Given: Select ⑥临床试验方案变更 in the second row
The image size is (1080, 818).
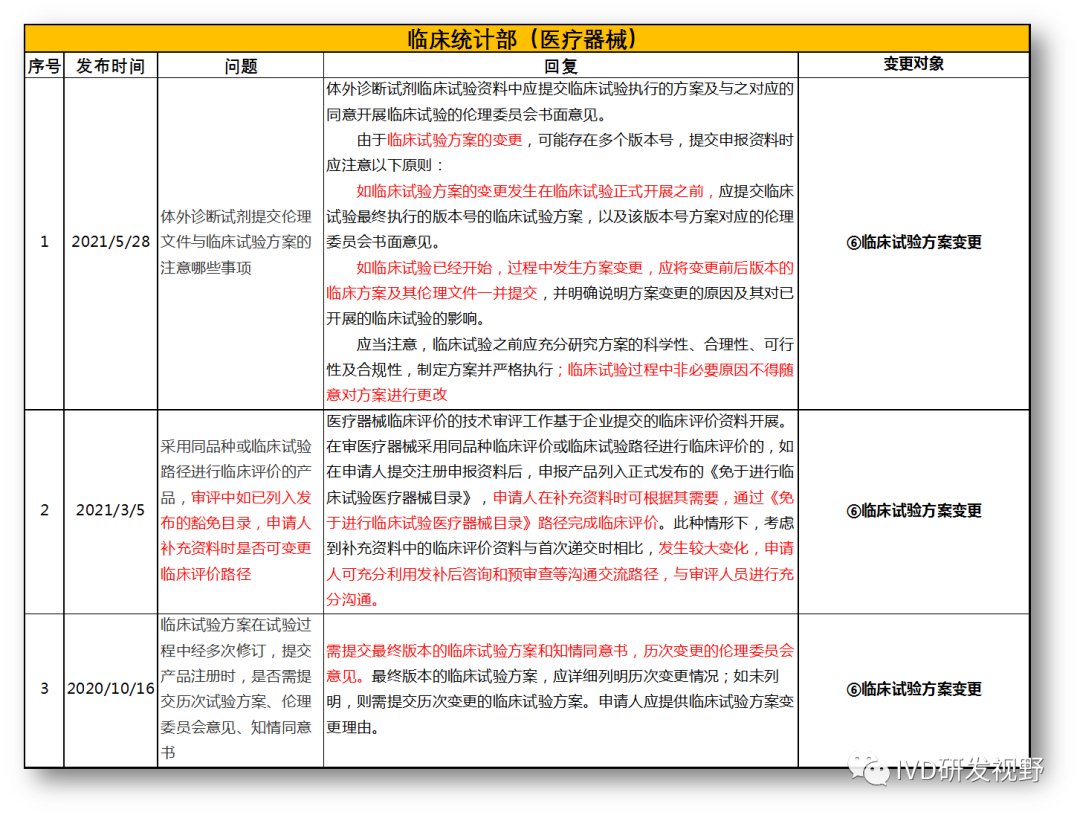Looking at the screenshot, I should point(913,510).
